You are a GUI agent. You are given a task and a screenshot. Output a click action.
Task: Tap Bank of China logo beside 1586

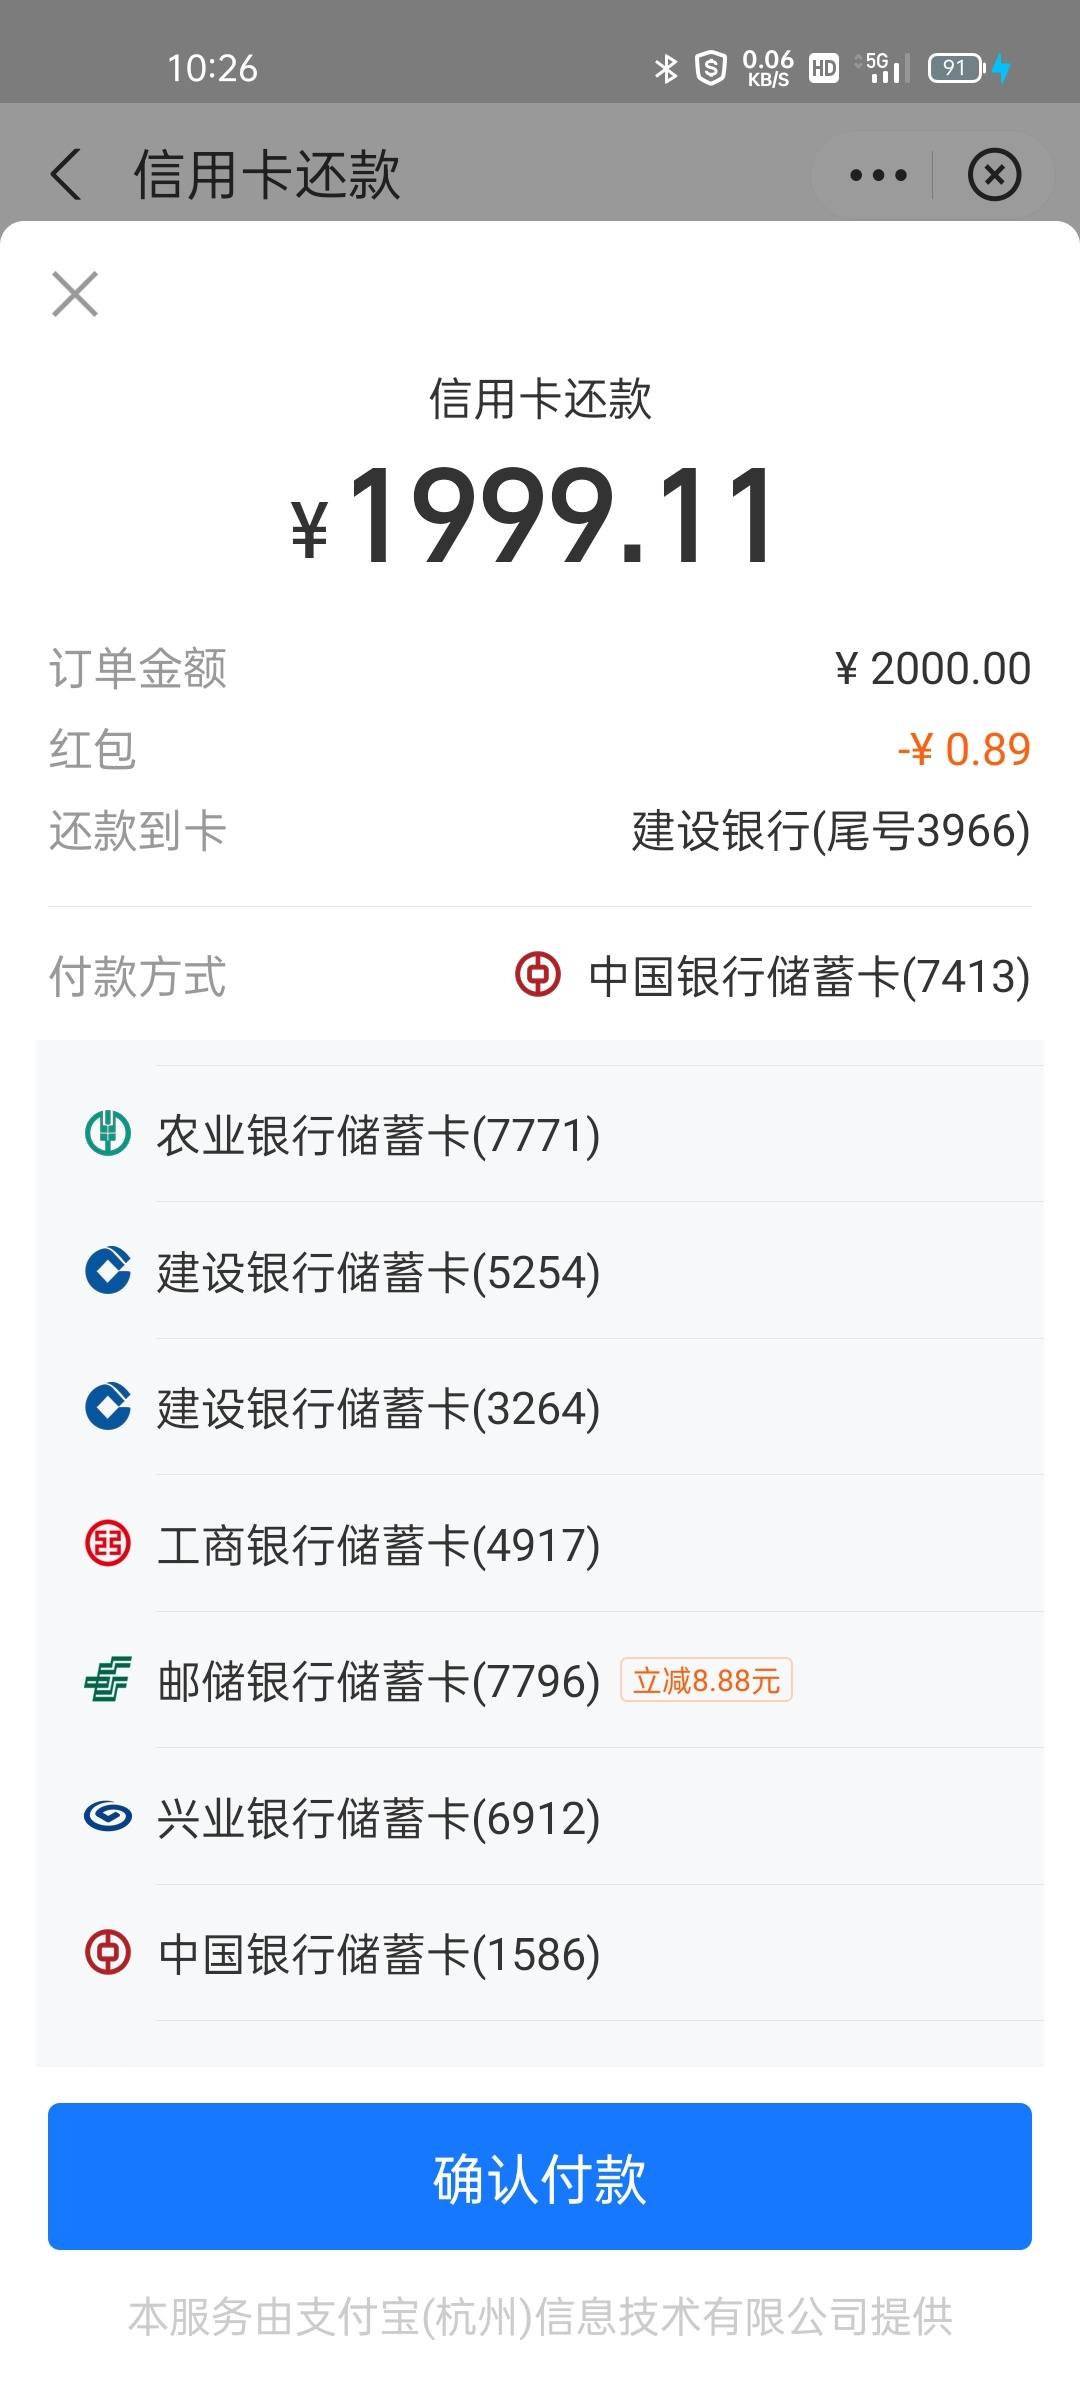108,1953
